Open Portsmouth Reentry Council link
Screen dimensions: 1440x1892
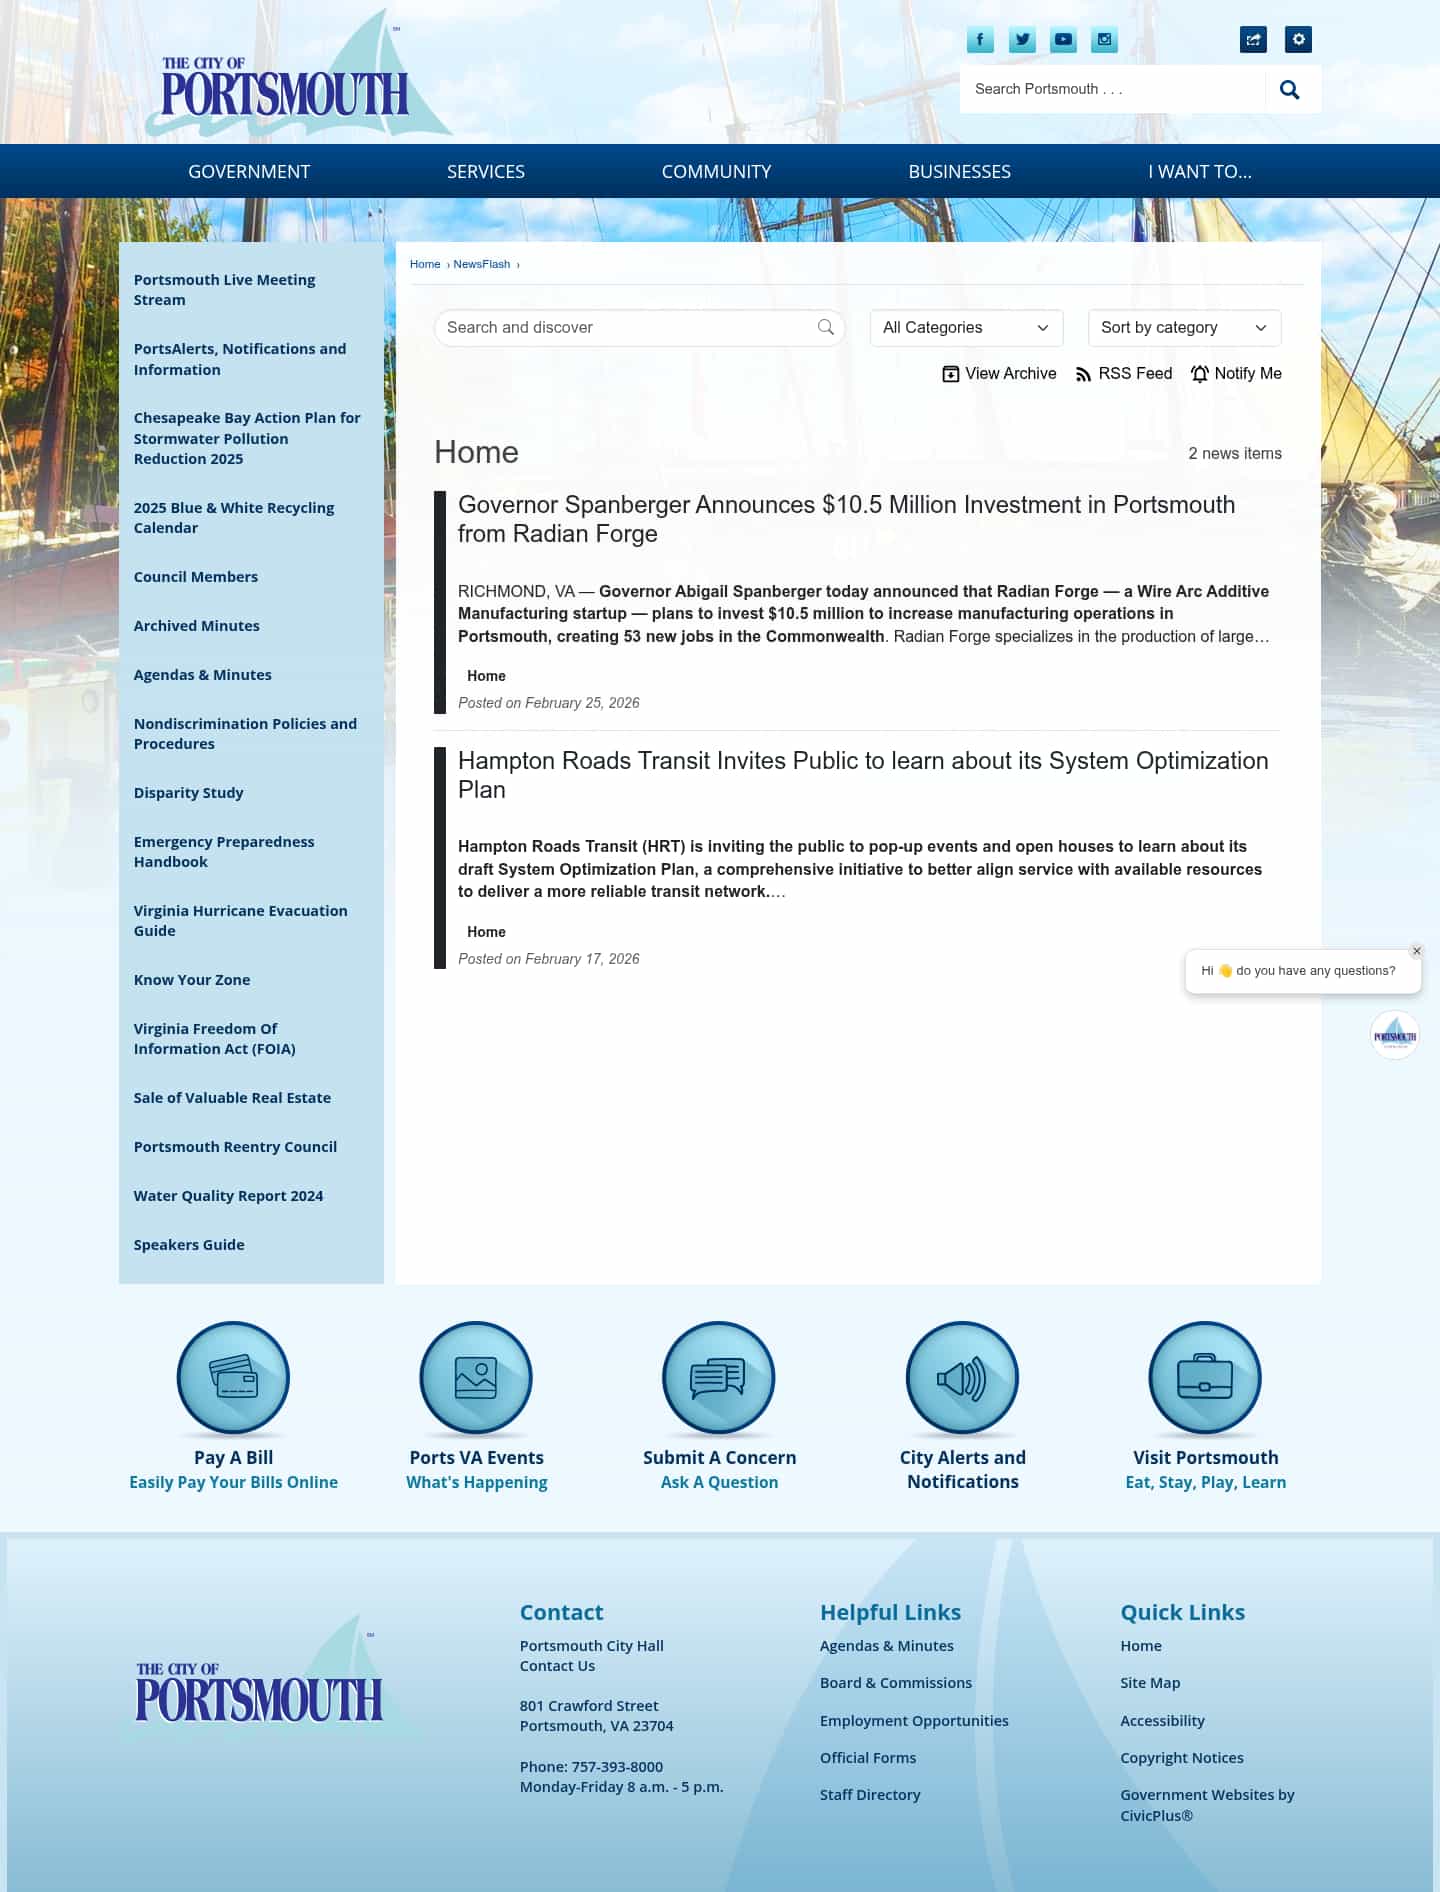pos(235,1147)
